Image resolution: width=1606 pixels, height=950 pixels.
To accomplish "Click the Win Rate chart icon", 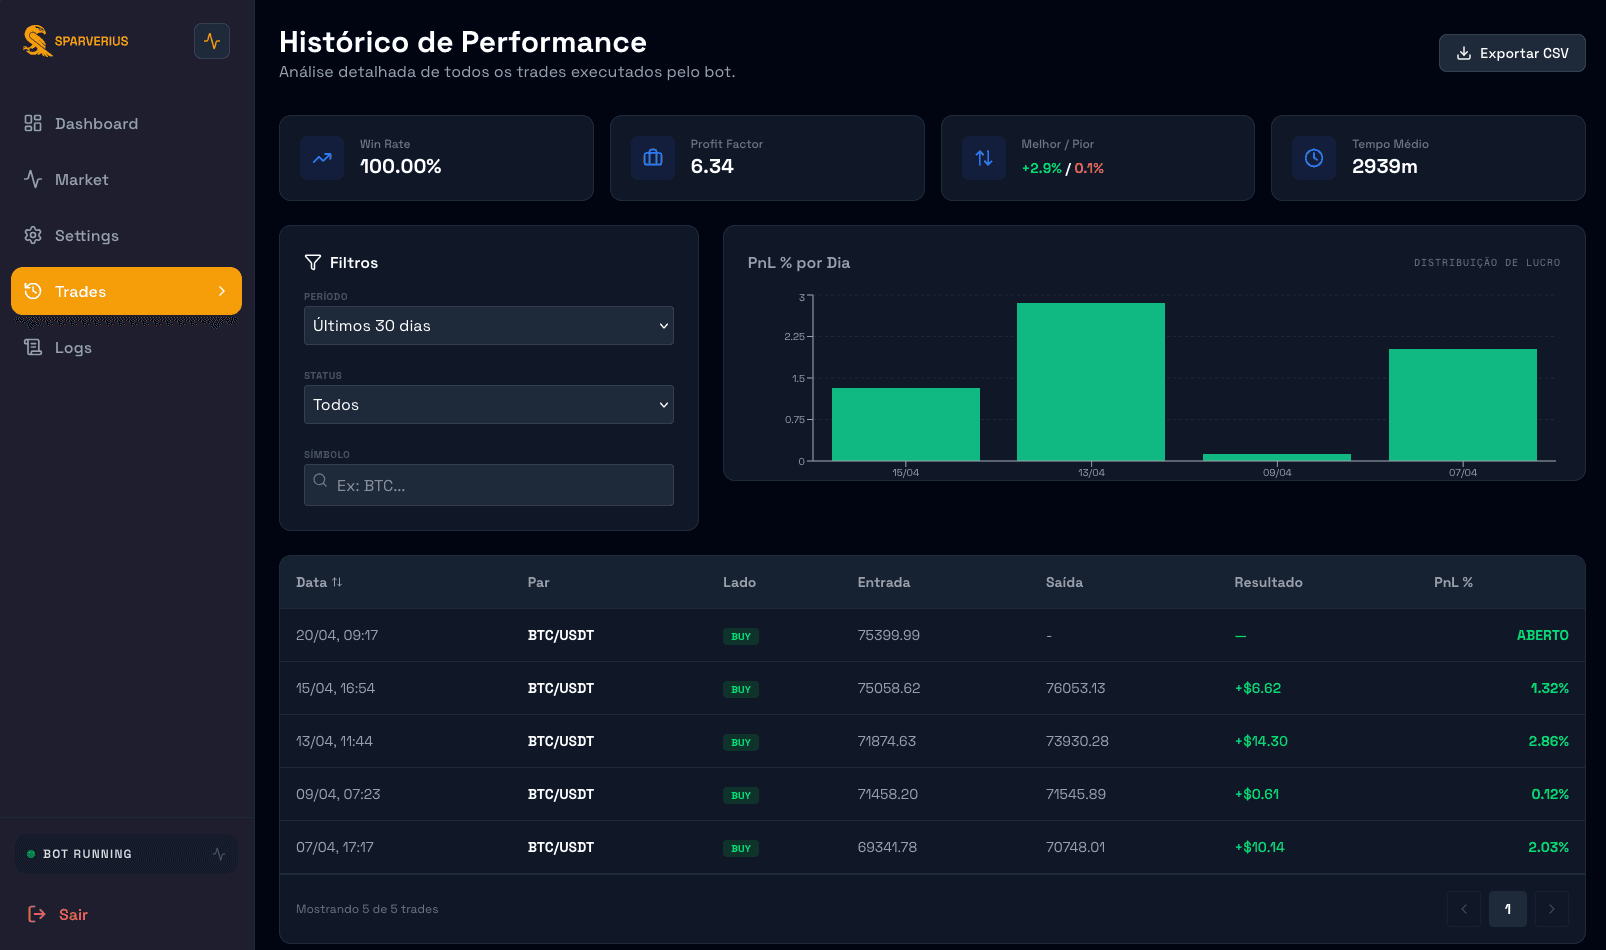I will tap(322, 158).
